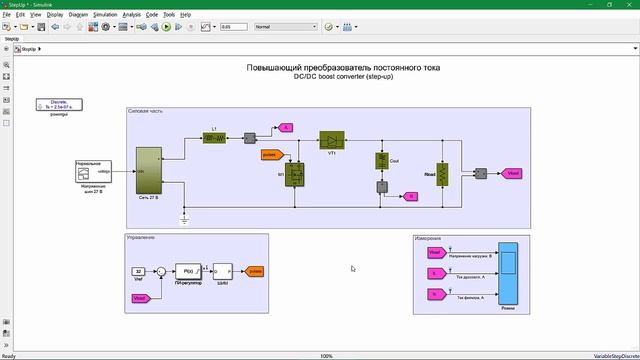Open the Analysis menu
Image resolution: width=640 pixels, height=360 pixels.
coord(131,15)
